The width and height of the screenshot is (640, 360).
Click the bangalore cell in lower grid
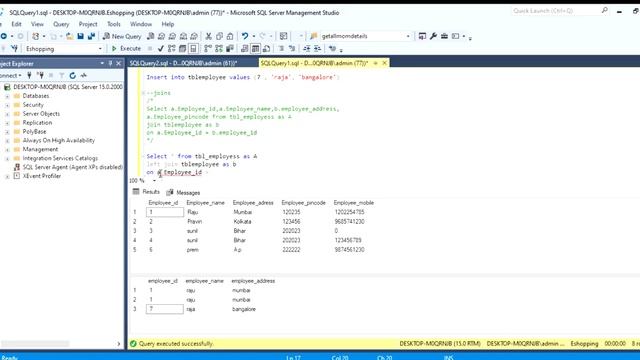(244, 309)
